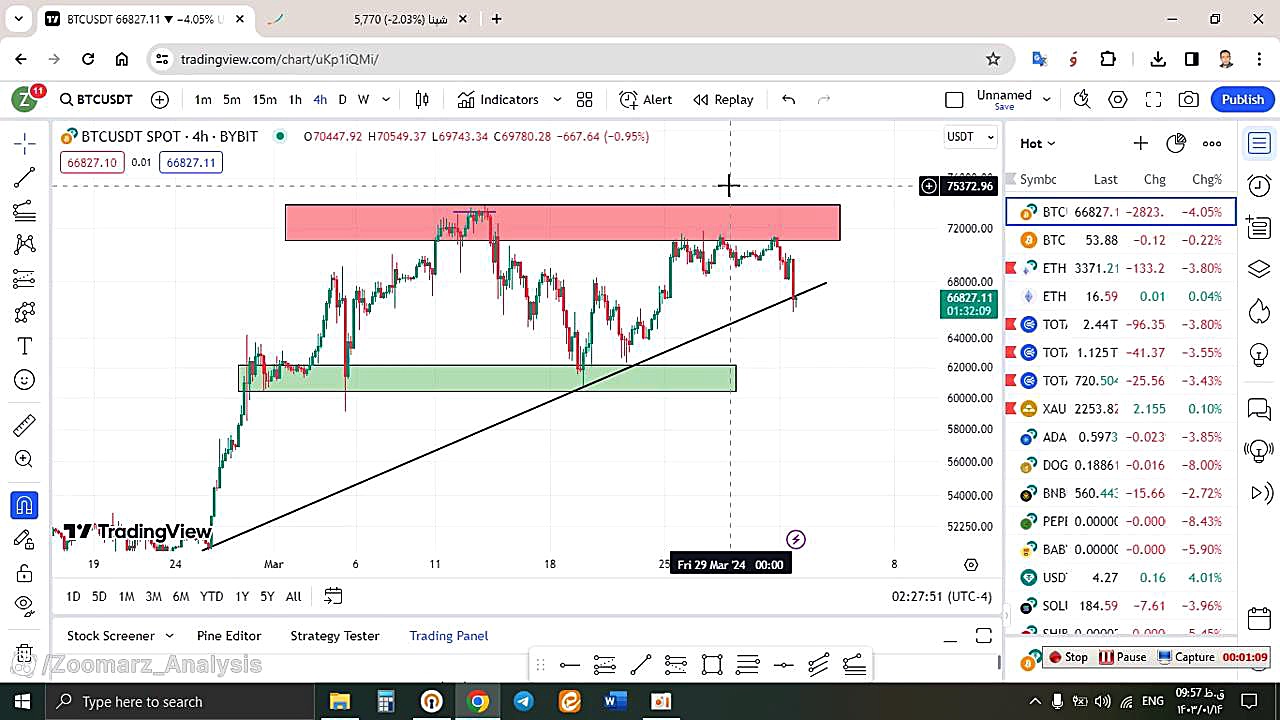Open the watchlist three-dots menu
The height and width of the screenshot is (720, 1280).
[x=1212, y=143]
